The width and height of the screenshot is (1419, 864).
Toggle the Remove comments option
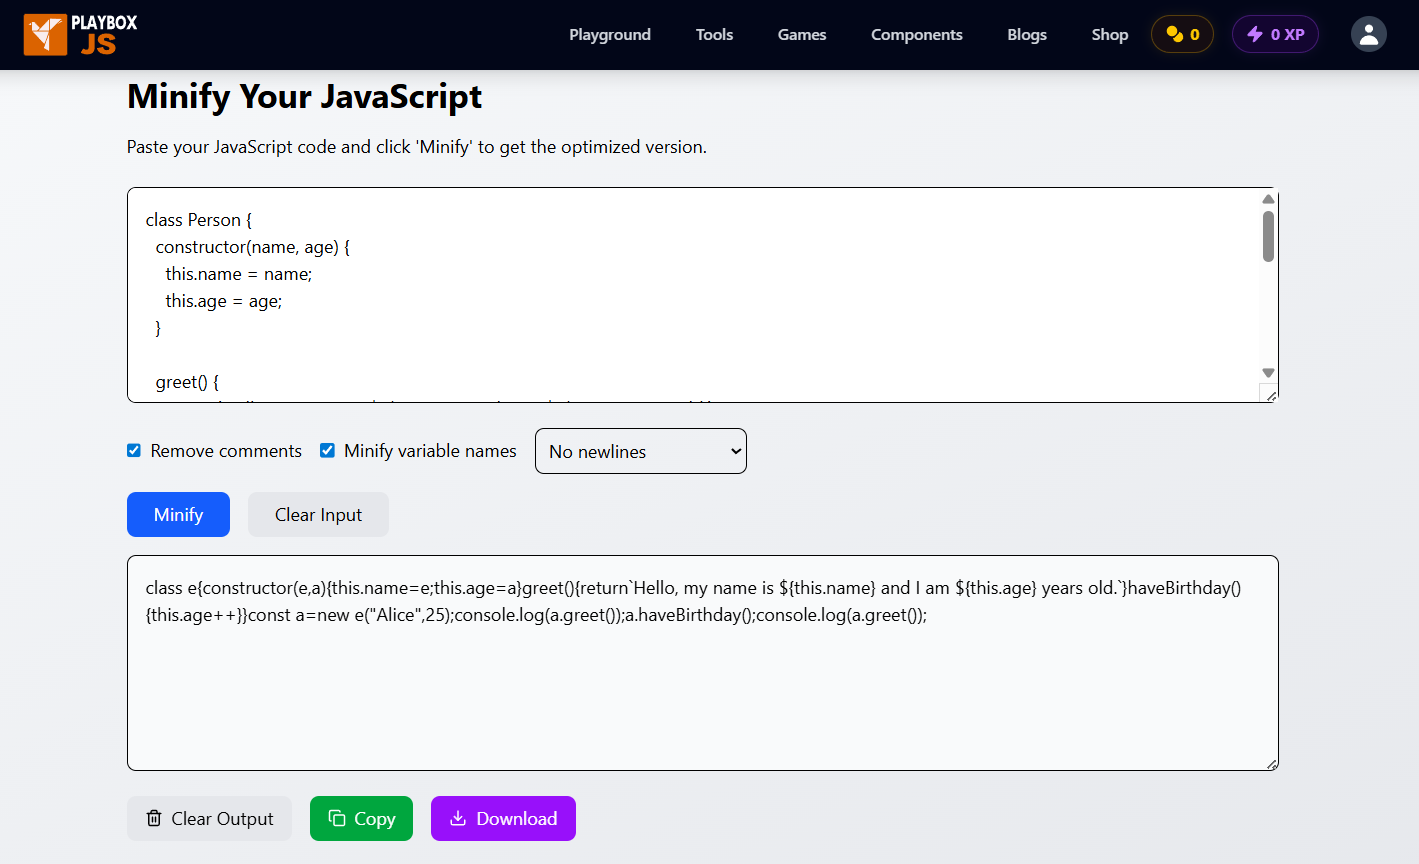133,450
